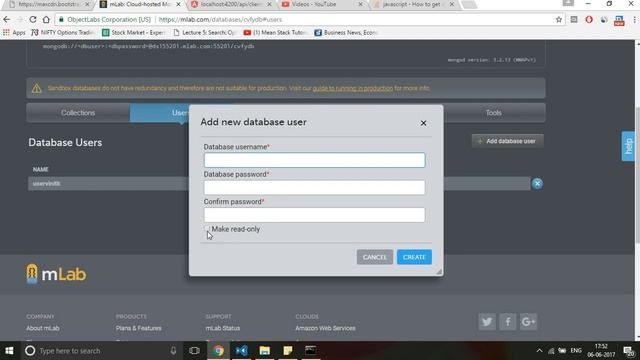This screenshot has height=360, width=640.
Task: Go back with browser back arrow
Action: tap(7, 19)
